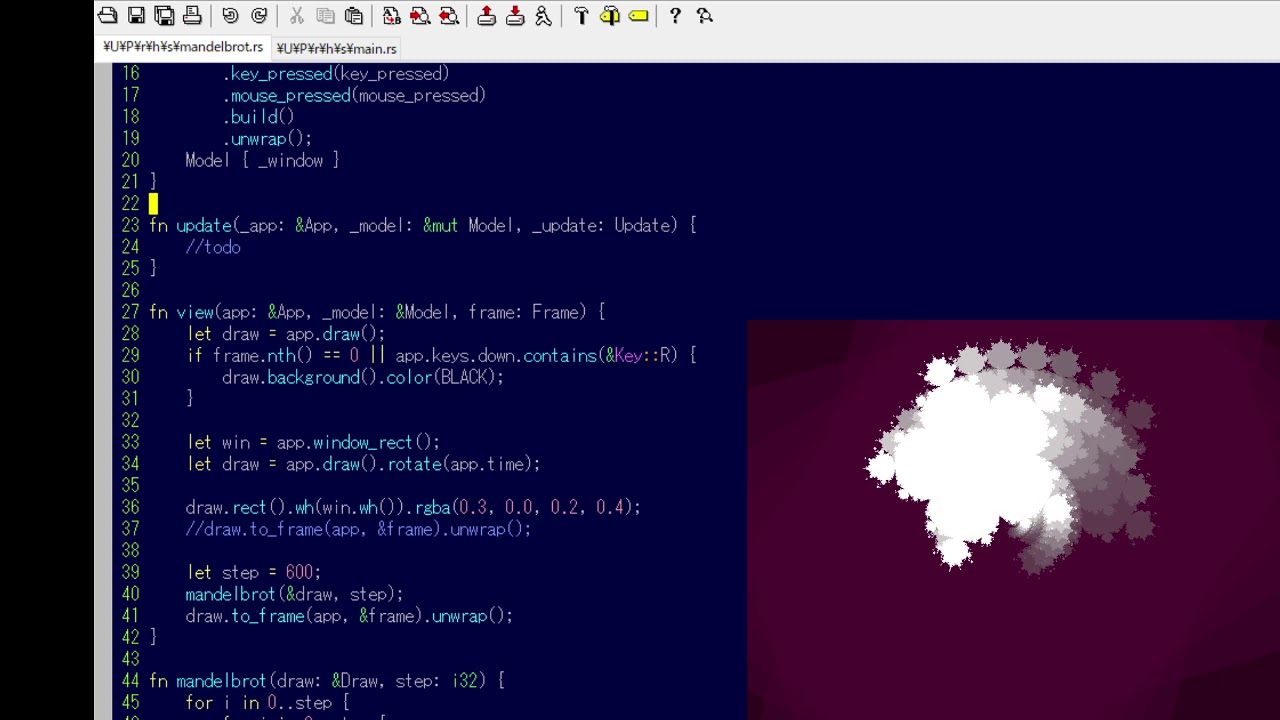This screenshot has width=1280, height=720.
Task: Click the Print icon
Action: click(193, 16)
